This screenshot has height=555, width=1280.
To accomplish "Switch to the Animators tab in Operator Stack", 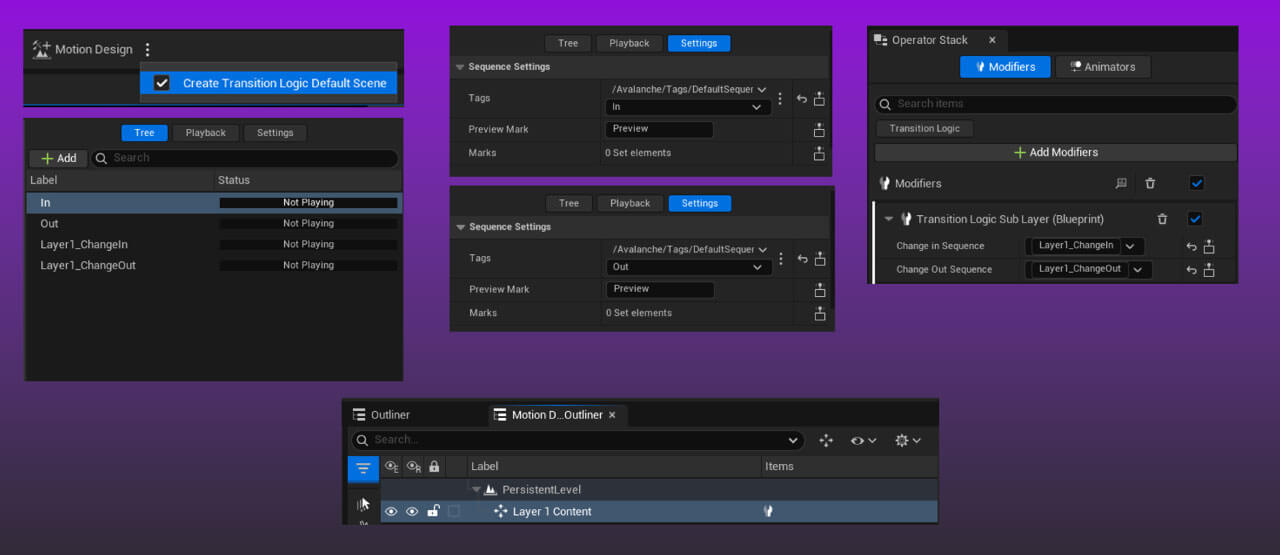I will (x=1103, y=67).
